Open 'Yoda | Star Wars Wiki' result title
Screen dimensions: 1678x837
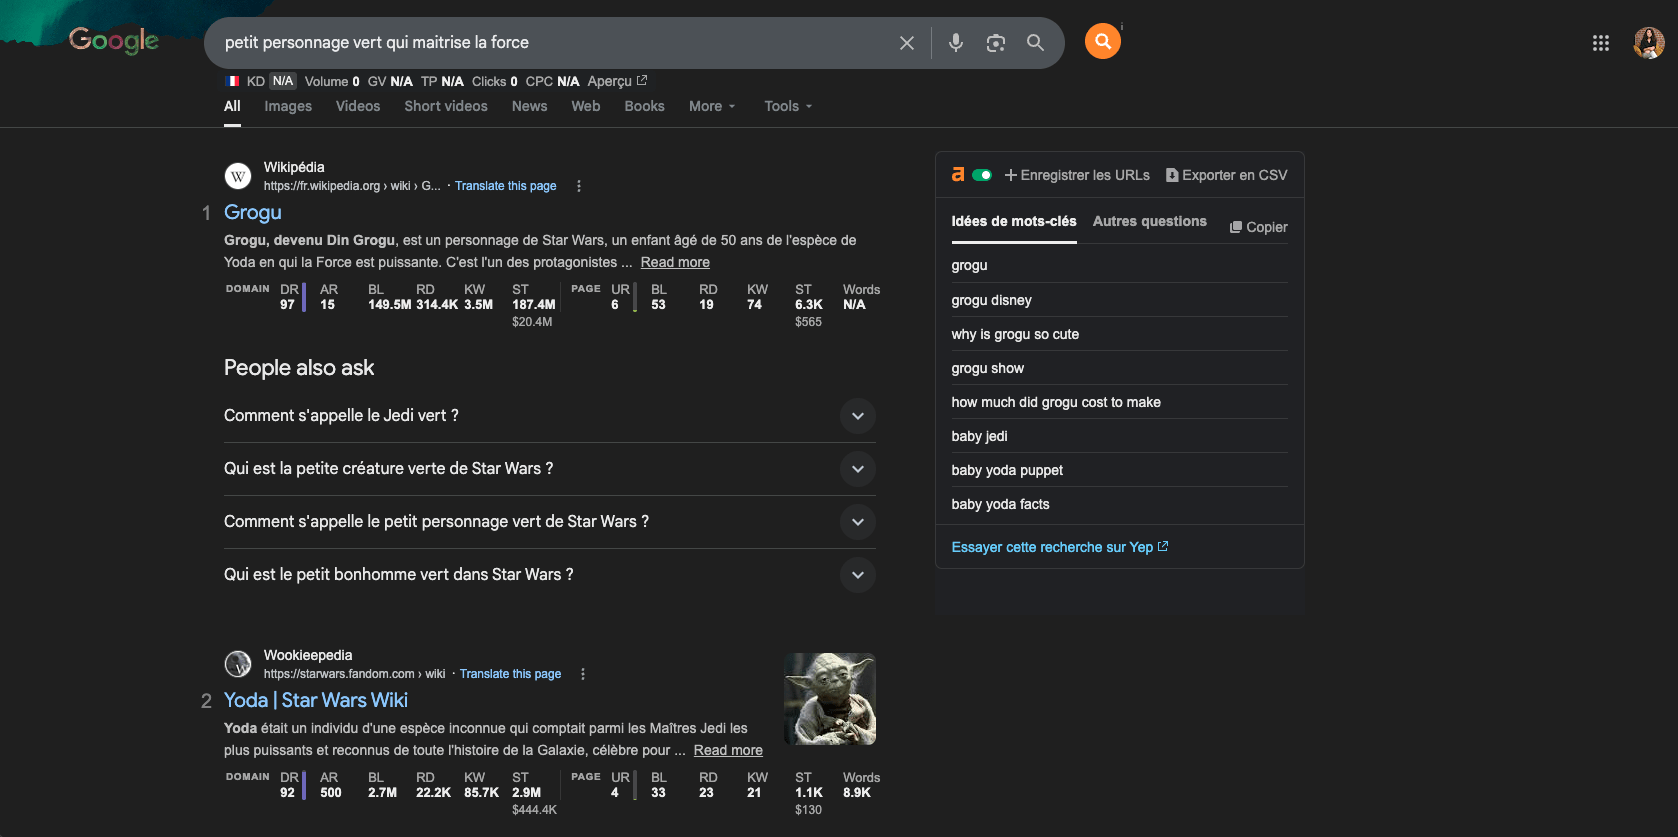click(316, 700)
